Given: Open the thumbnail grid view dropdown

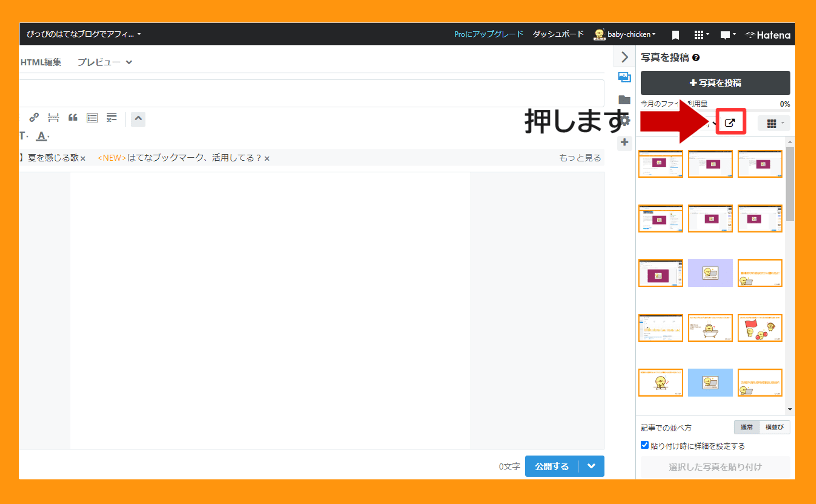Looking at the screenshot, I should click(774, 123).
